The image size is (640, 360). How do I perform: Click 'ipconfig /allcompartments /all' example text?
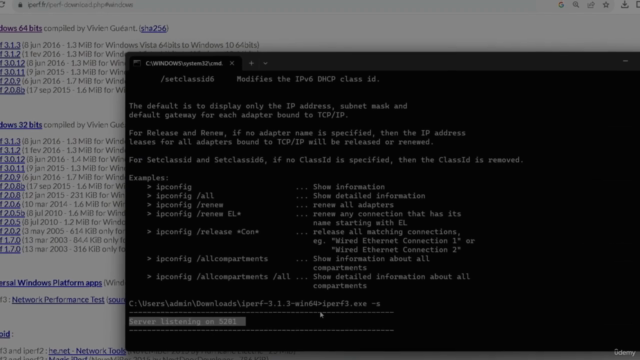[223, 277]
